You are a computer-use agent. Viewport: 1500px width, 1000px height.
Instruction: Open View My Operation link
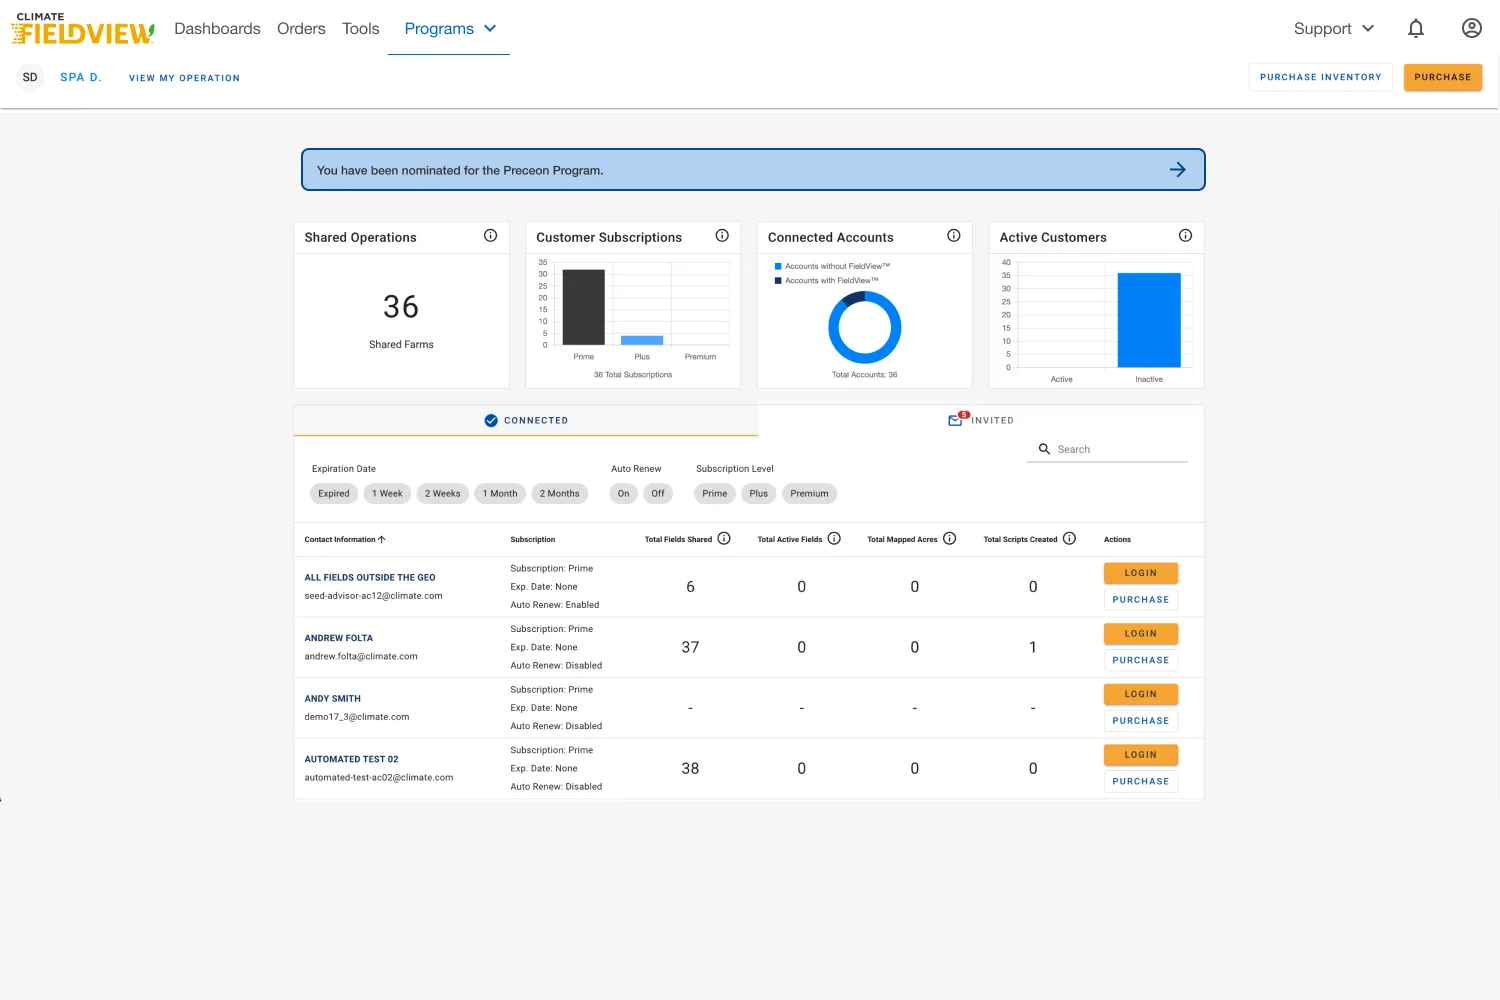[184, 78]
